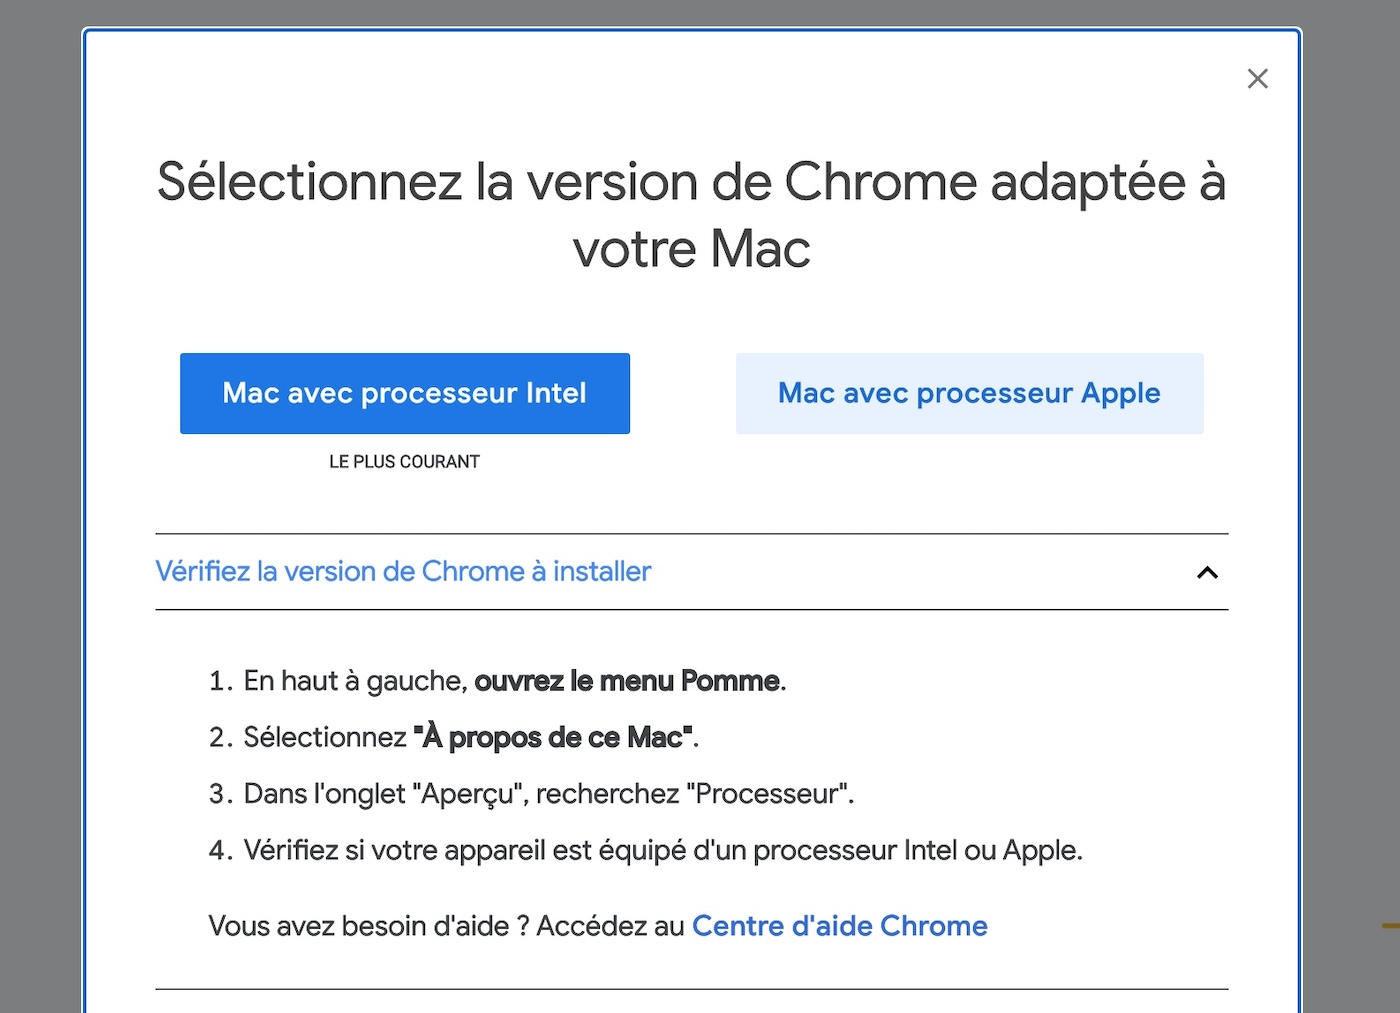Click step 4 about Intel or Apple processor
Image resolution: width=1400 pixels, height=1013 pixels.
[x=662, y=851]
